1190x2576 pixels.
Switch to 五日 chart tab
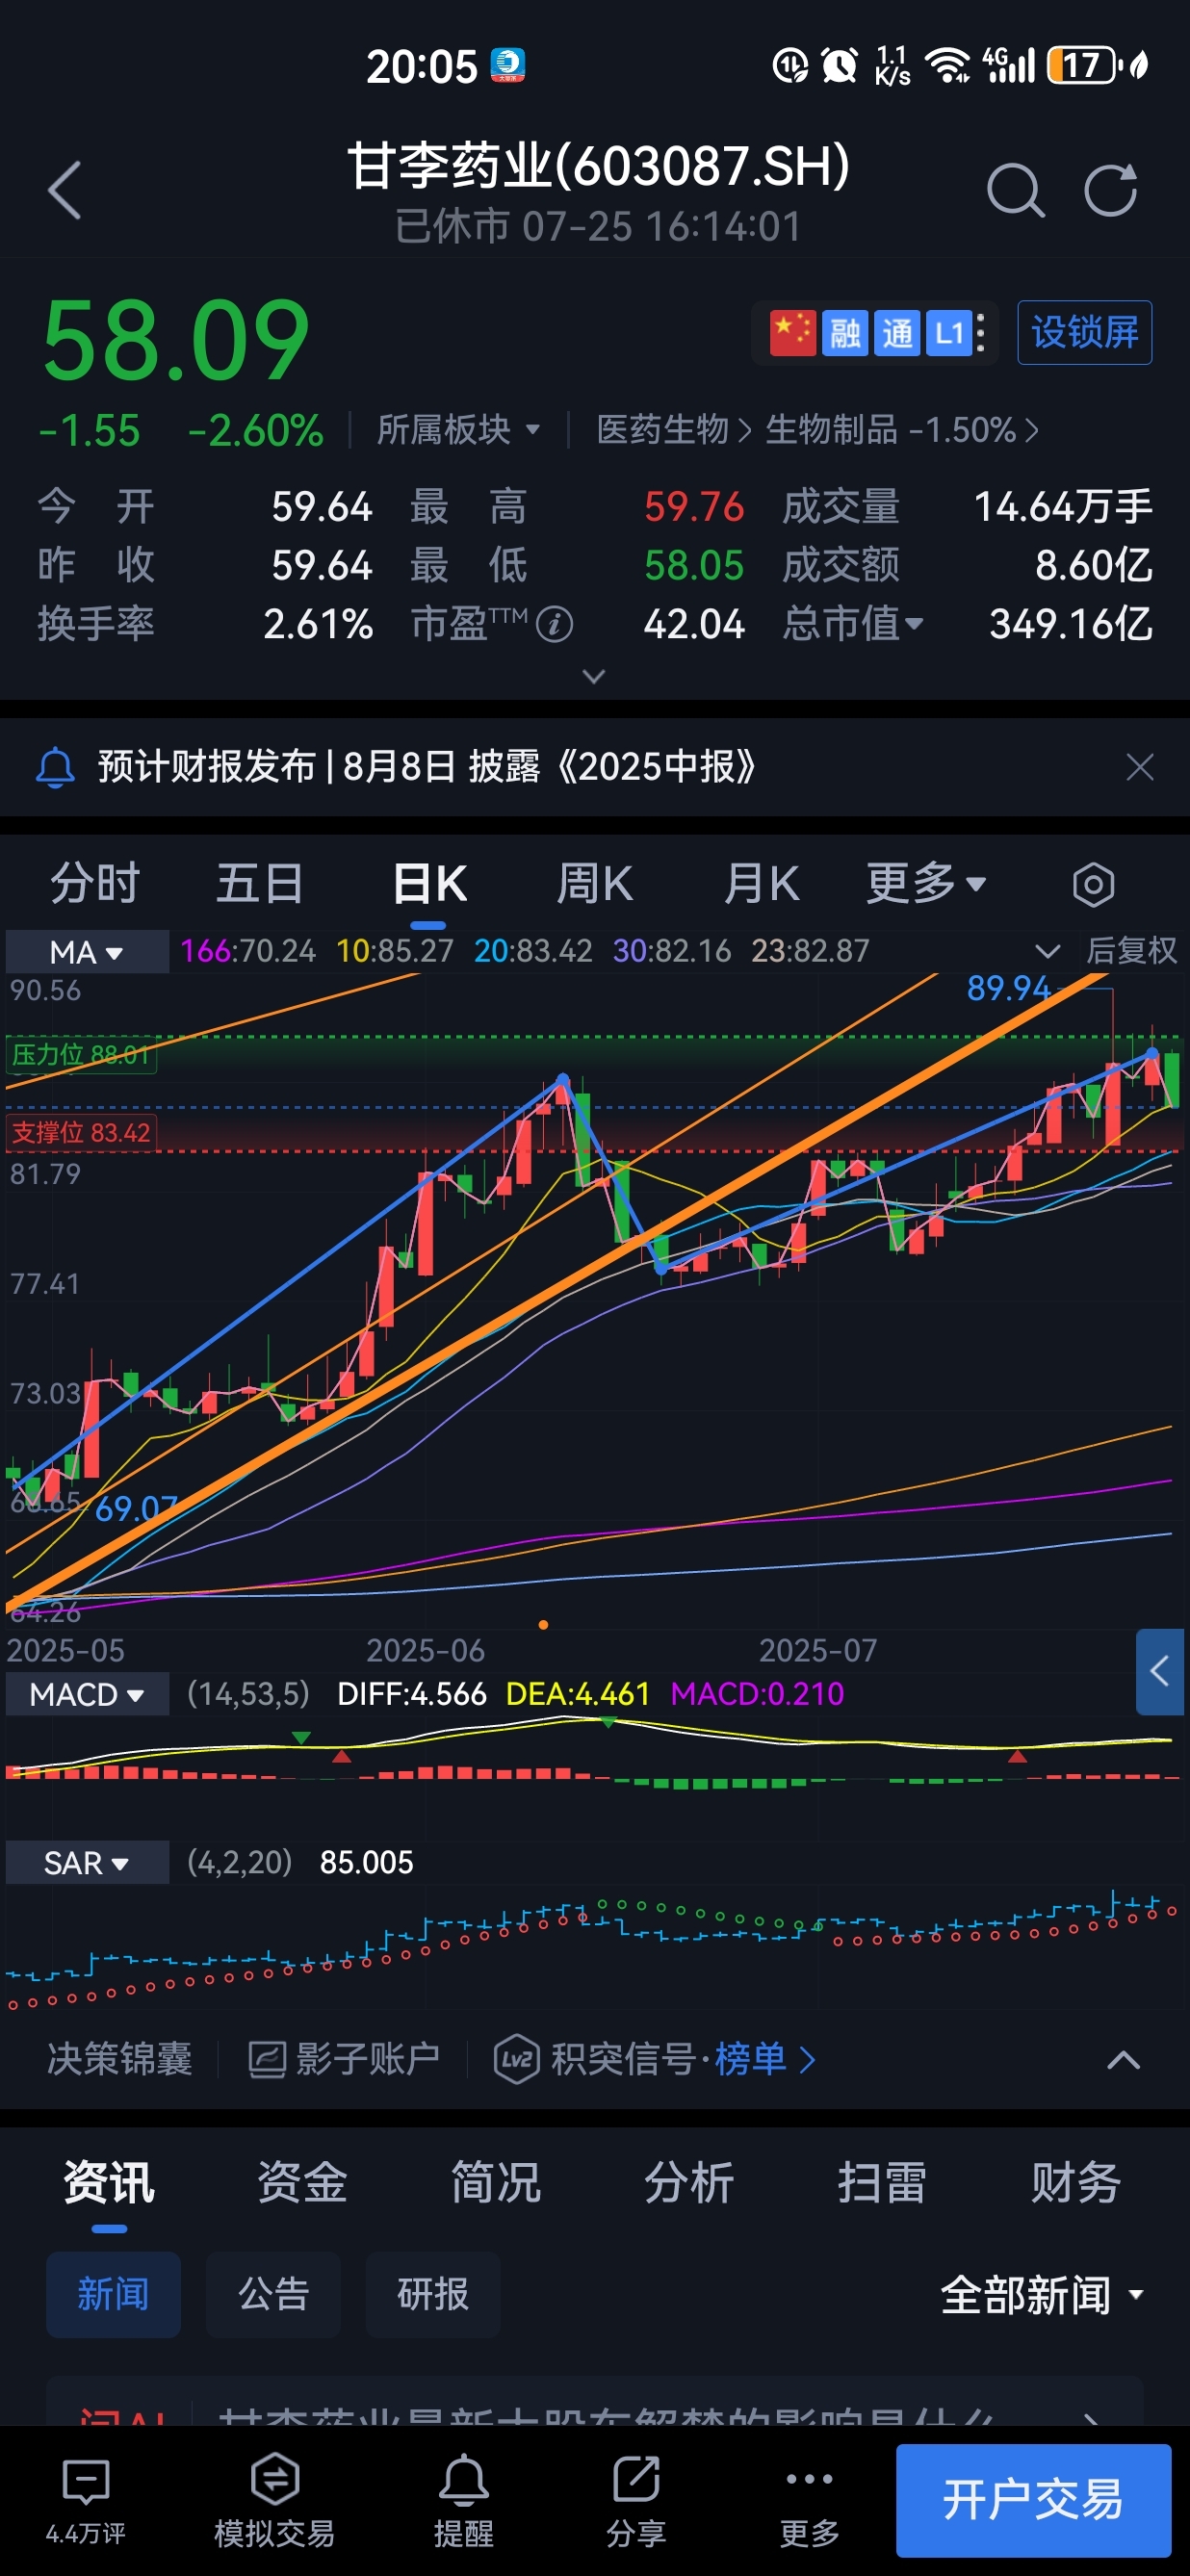click(x=260, y=884)
